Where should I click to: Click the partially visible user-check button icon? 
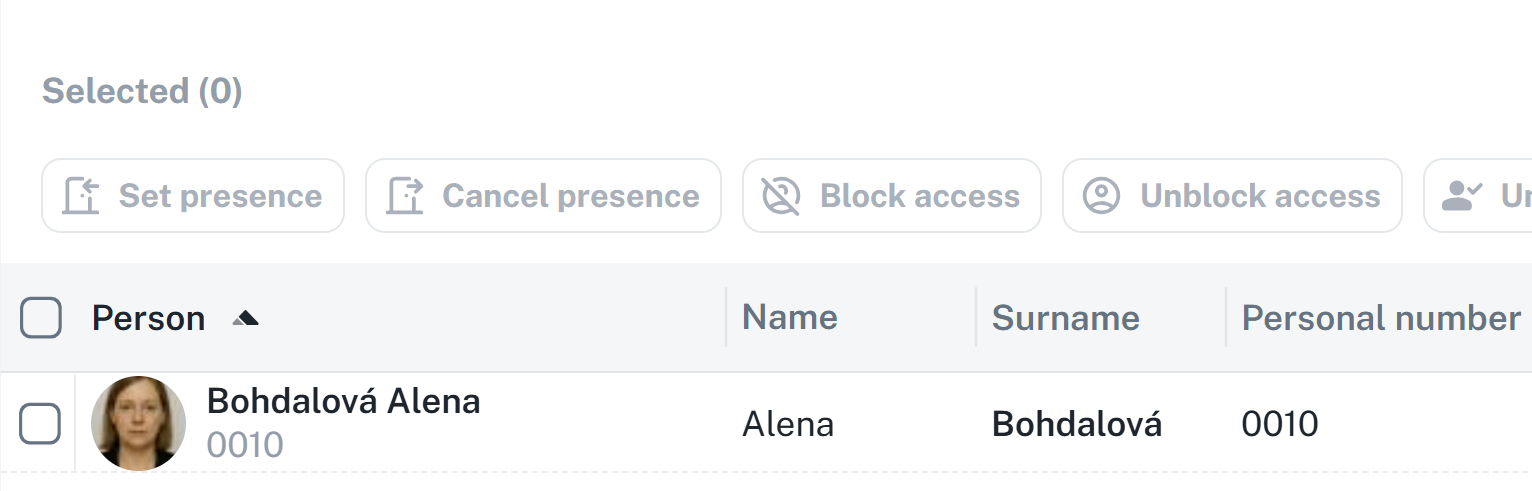(x=1461, y=196)
